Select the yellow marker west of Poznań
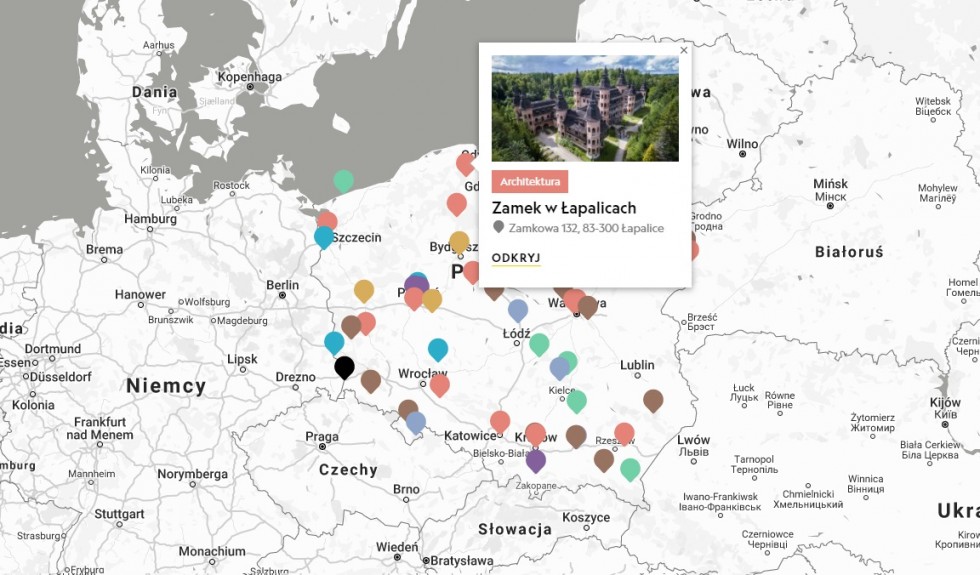 pos(364,290)
